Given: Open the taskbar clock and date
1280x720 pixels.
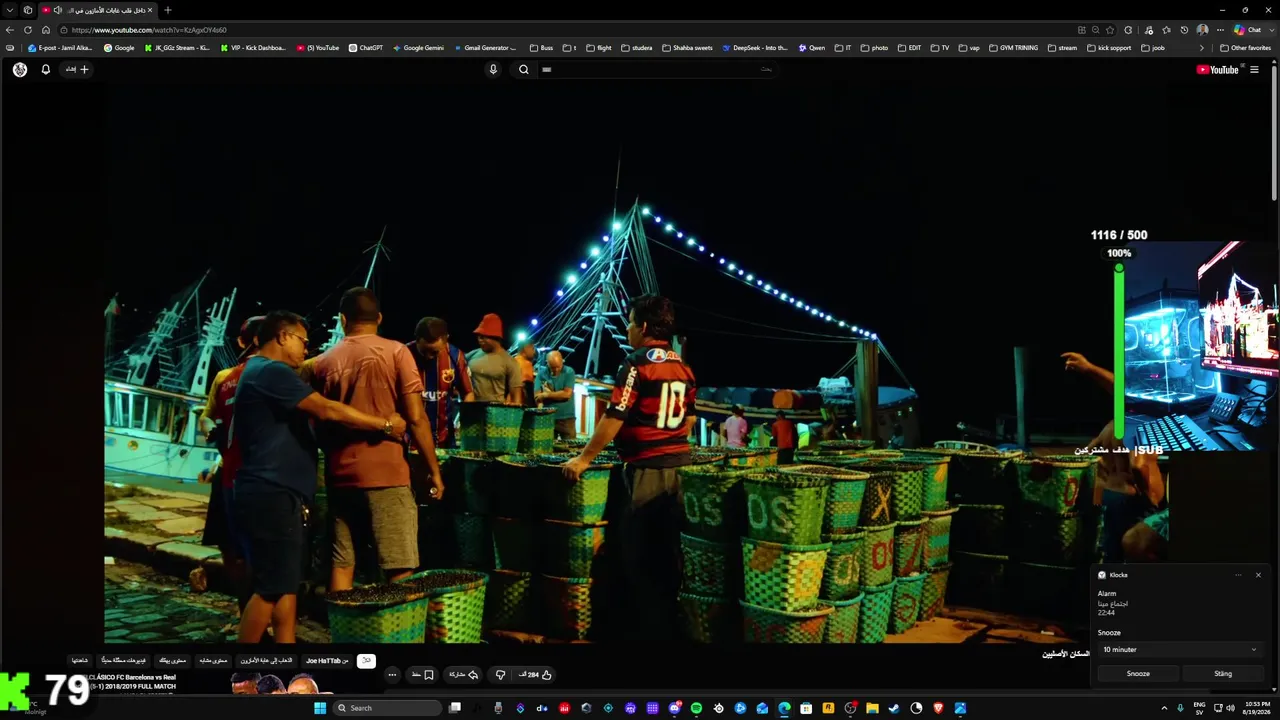Looking at the screenshot, I should point(1258,708).
